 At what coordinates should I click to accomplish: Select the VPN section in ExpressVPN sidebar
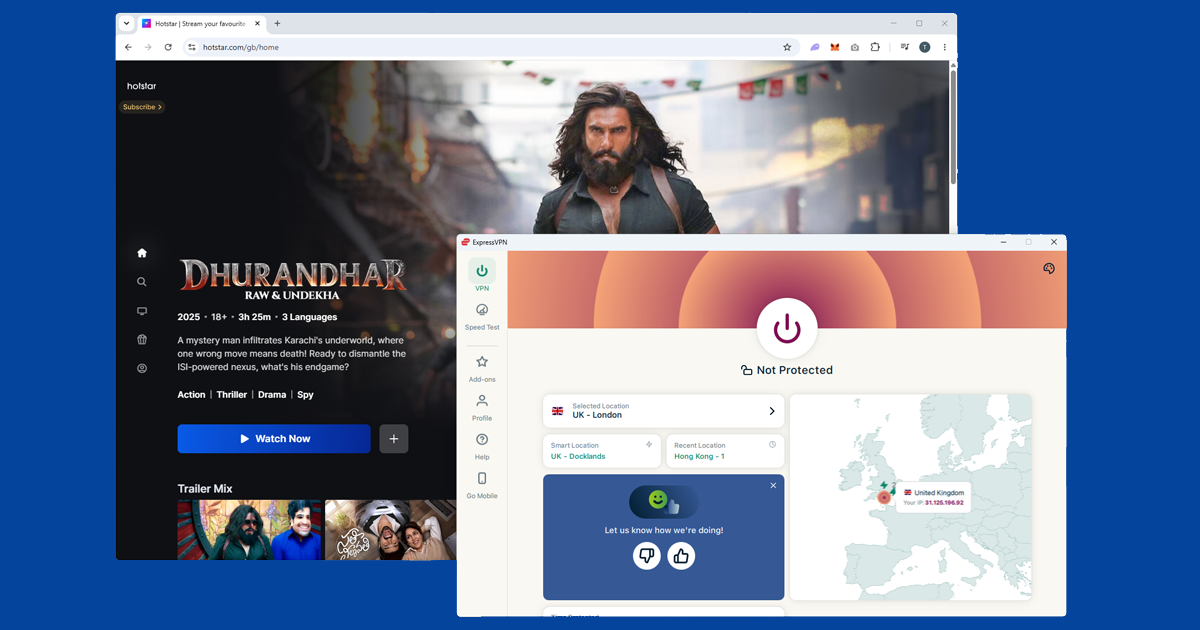click(x=482, y=275)
